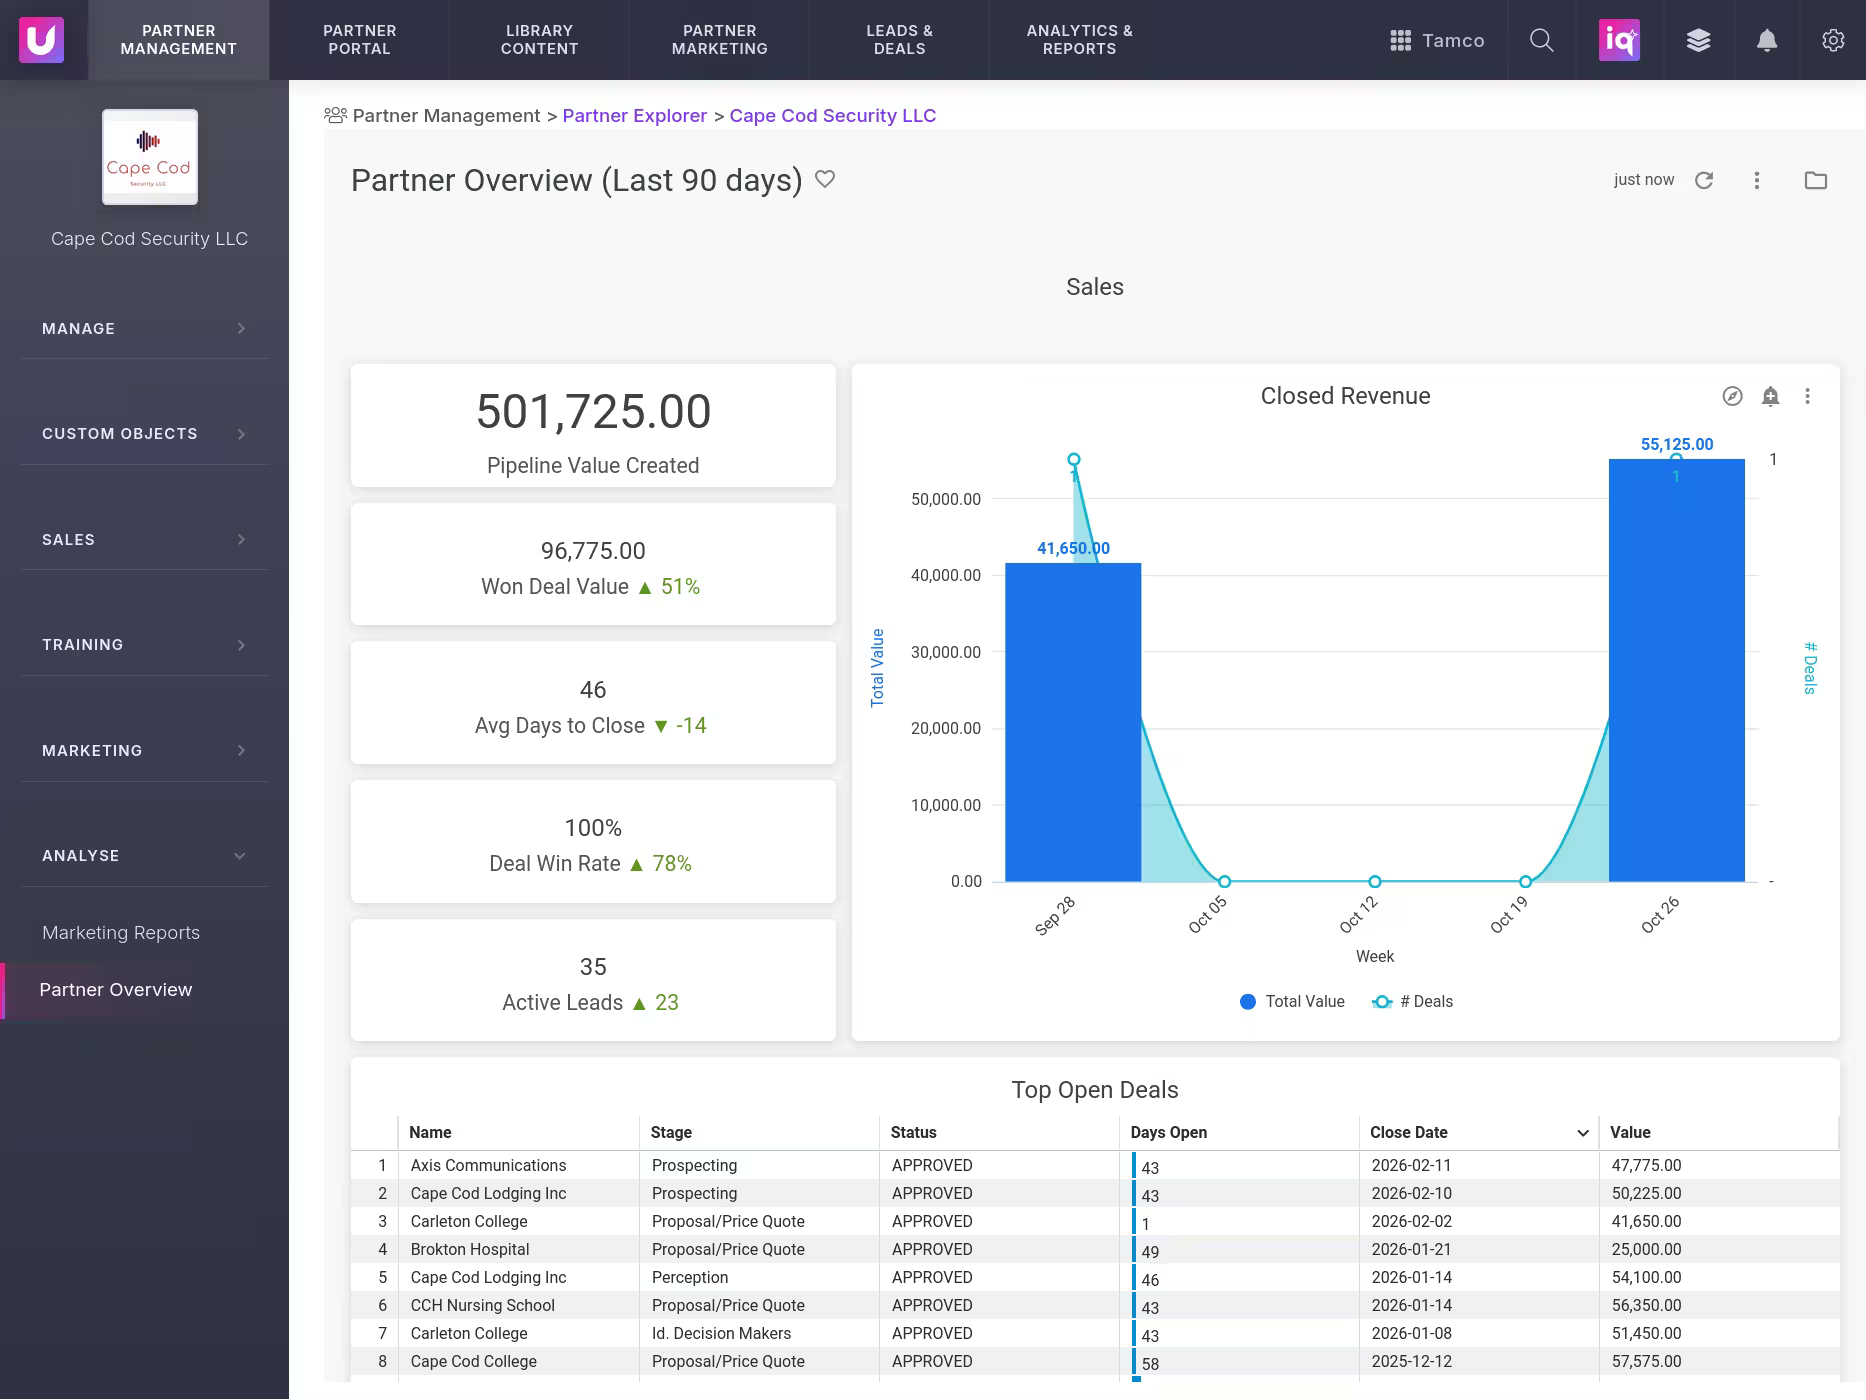1866x1400 pixels.
Task: Go to Partner Explorer breadcrumb
Action: click(635, 116)
